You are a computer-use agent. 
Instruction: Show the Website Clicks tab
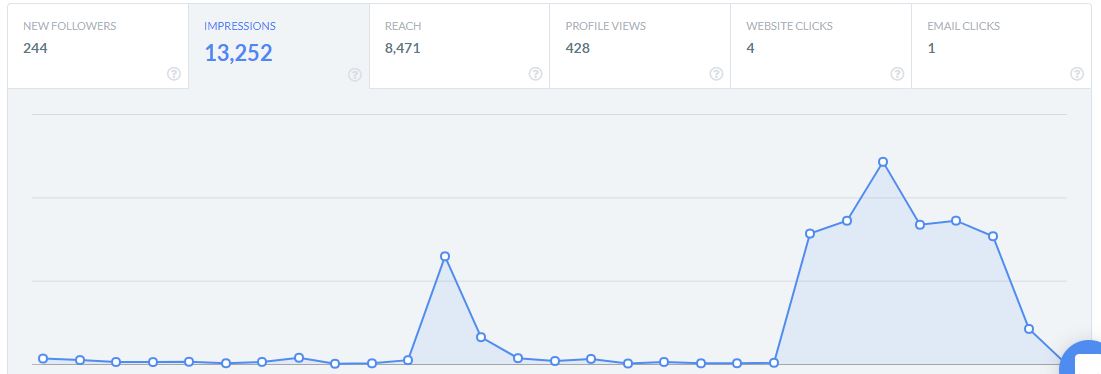pyautogui.click(x=821, y=46)
